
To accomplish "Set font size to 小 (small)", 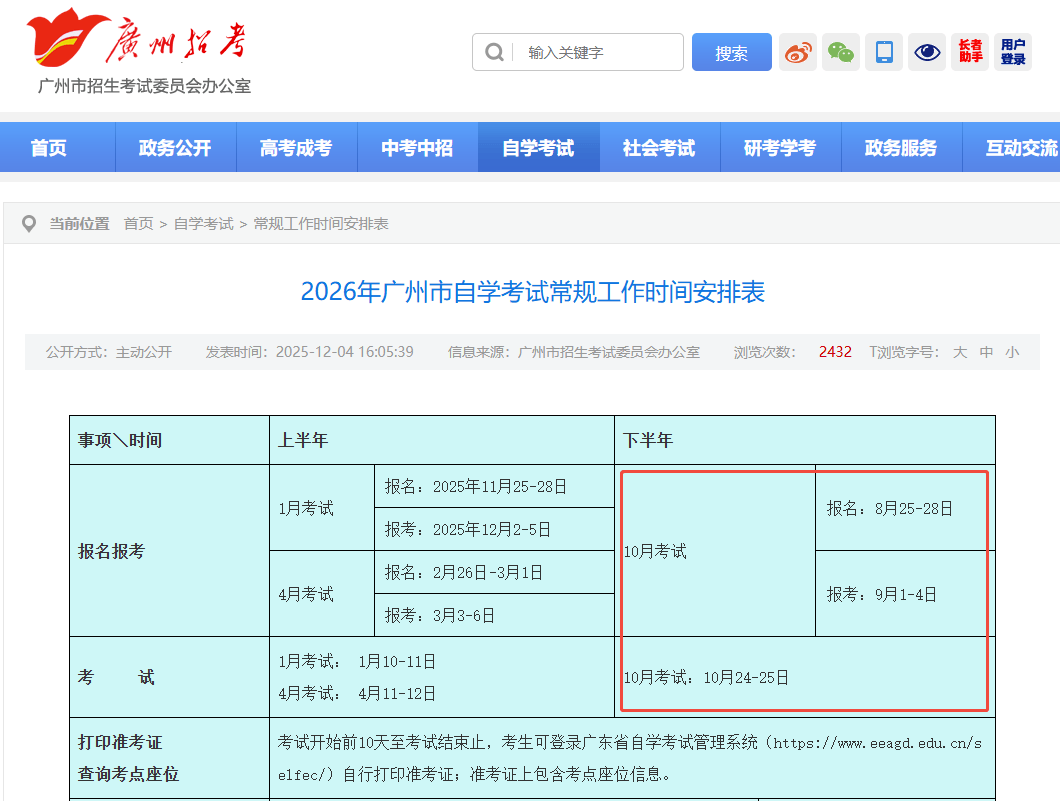I will [1012, 352].
